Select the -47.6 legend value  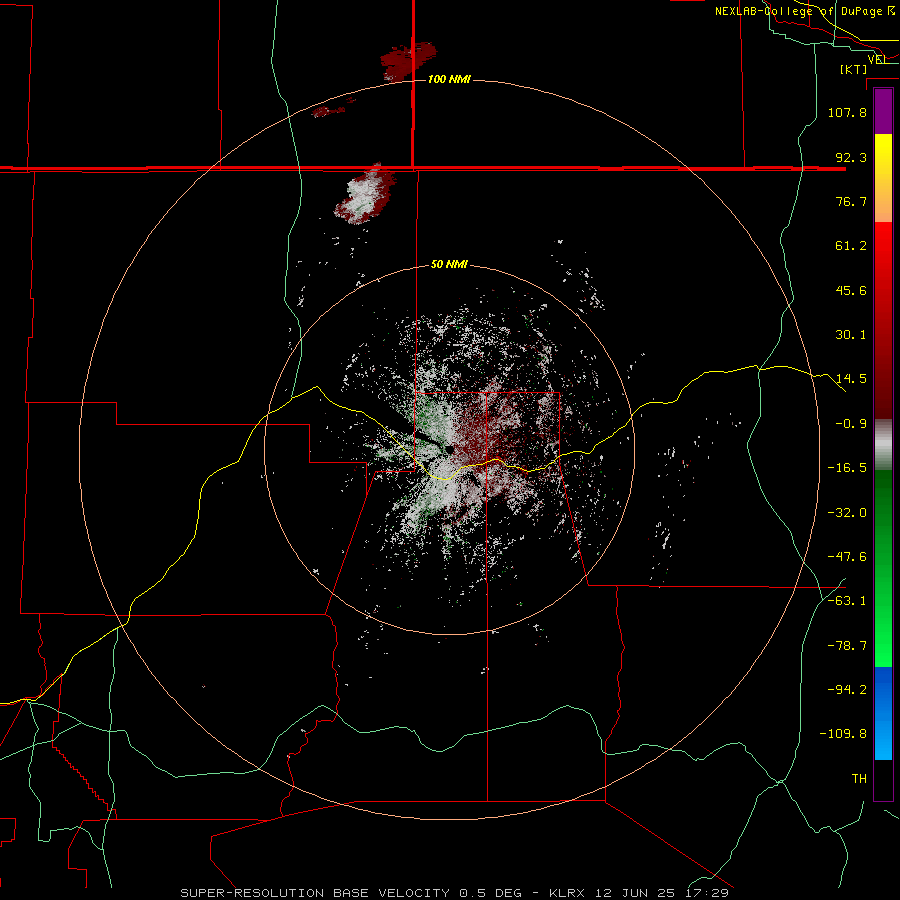(847, 557)
